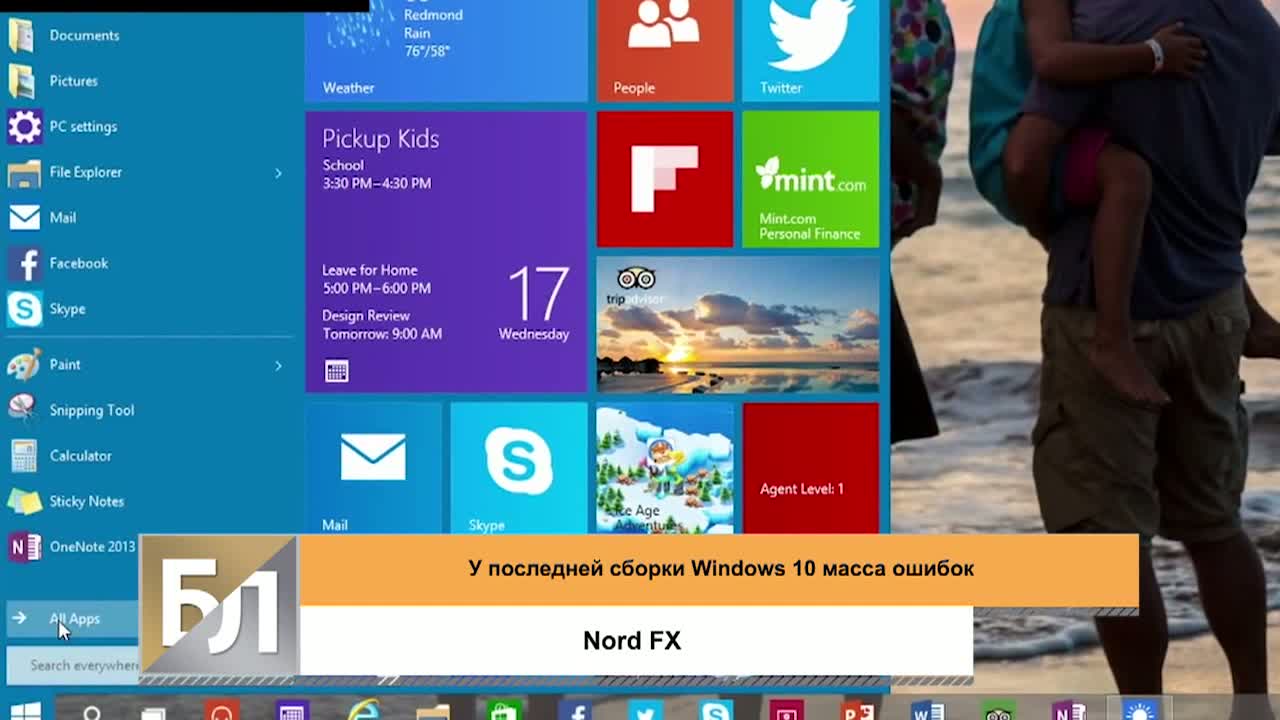Screen dimensions: 1280x720
Task: Open the People tile
Action: (665, 50)
